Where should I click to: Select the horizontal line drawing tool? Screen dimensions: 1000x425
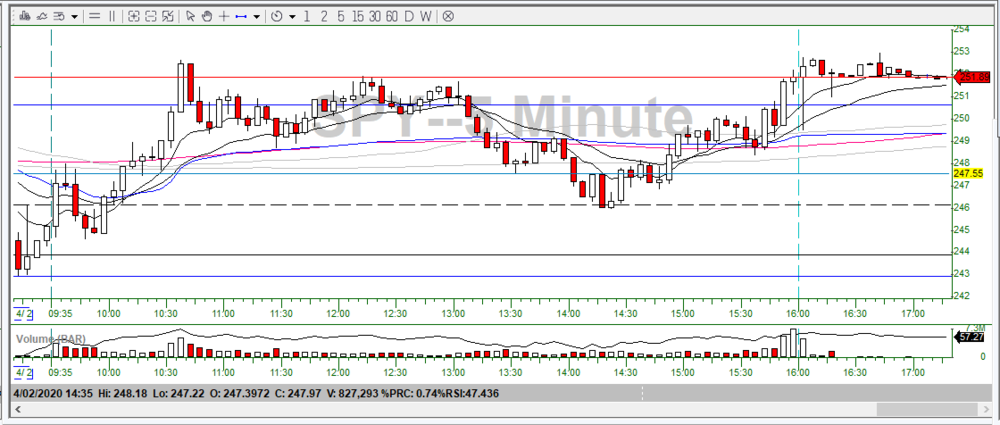pos(95,16)
